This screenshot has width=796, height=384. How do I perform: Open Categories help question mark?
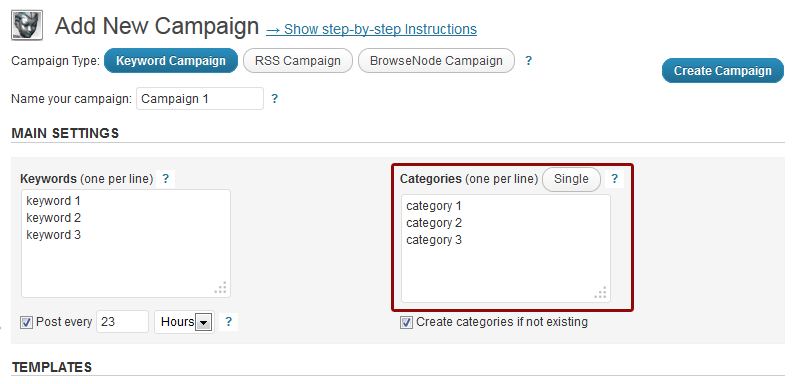(x=614, y=179)
